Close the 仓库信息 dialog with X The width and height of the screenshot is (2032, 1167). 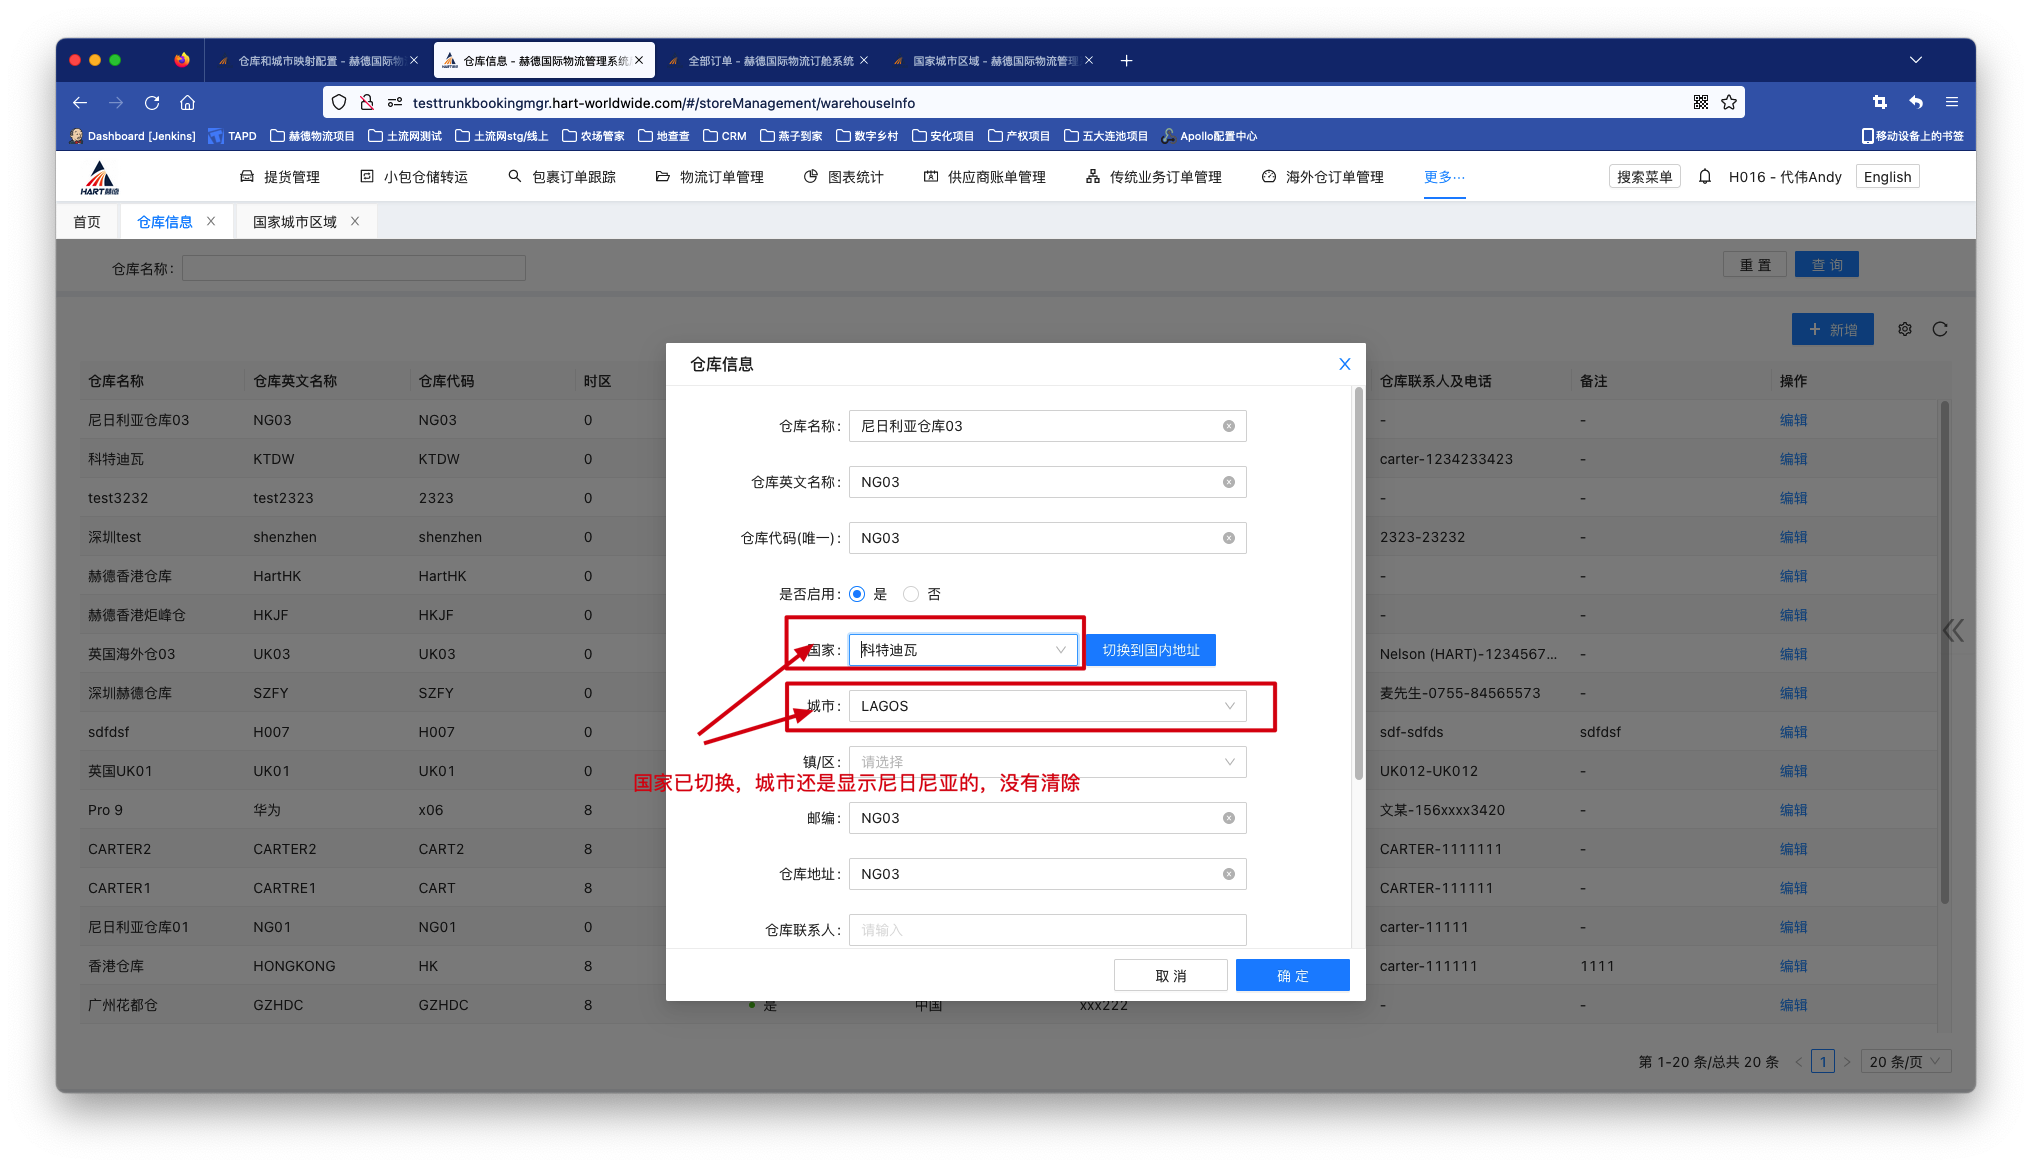(x=1344, y=364)
